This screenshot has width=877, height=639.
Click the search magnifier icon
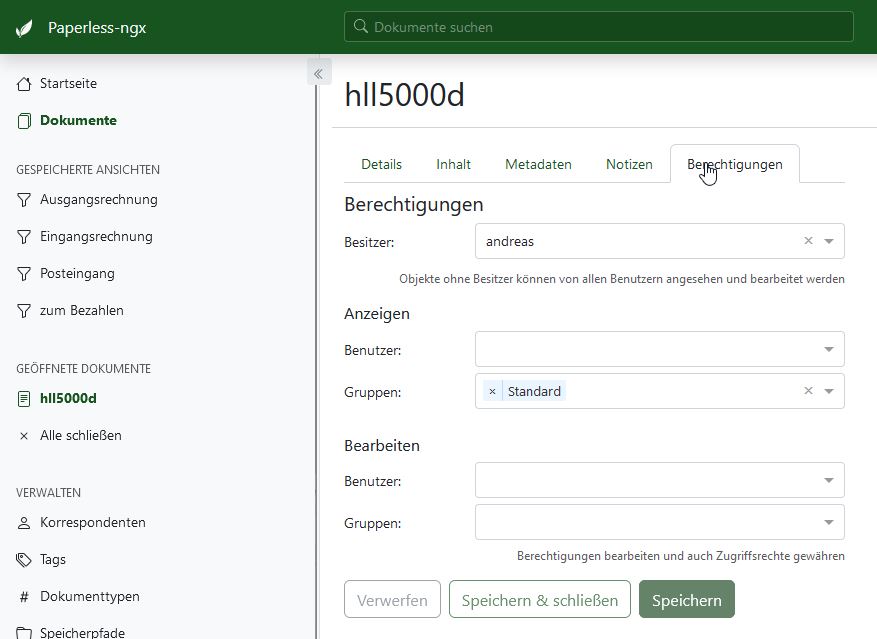[361, 26]
